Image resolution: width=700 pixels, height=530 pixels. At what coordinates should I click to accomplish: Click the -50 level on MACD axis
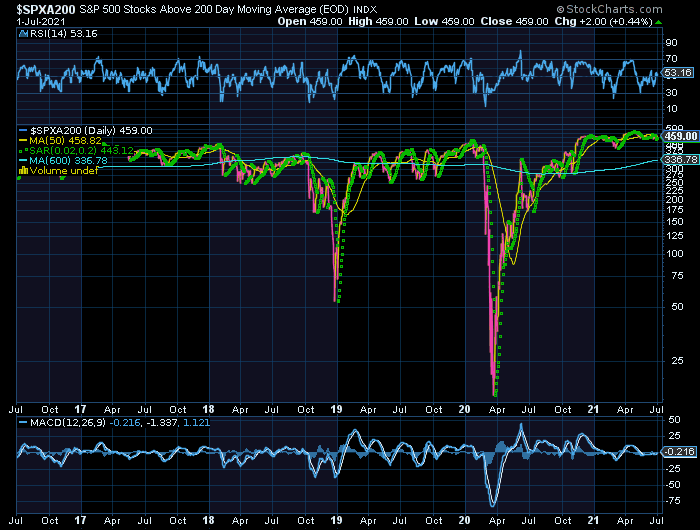(x=672, y=484)
